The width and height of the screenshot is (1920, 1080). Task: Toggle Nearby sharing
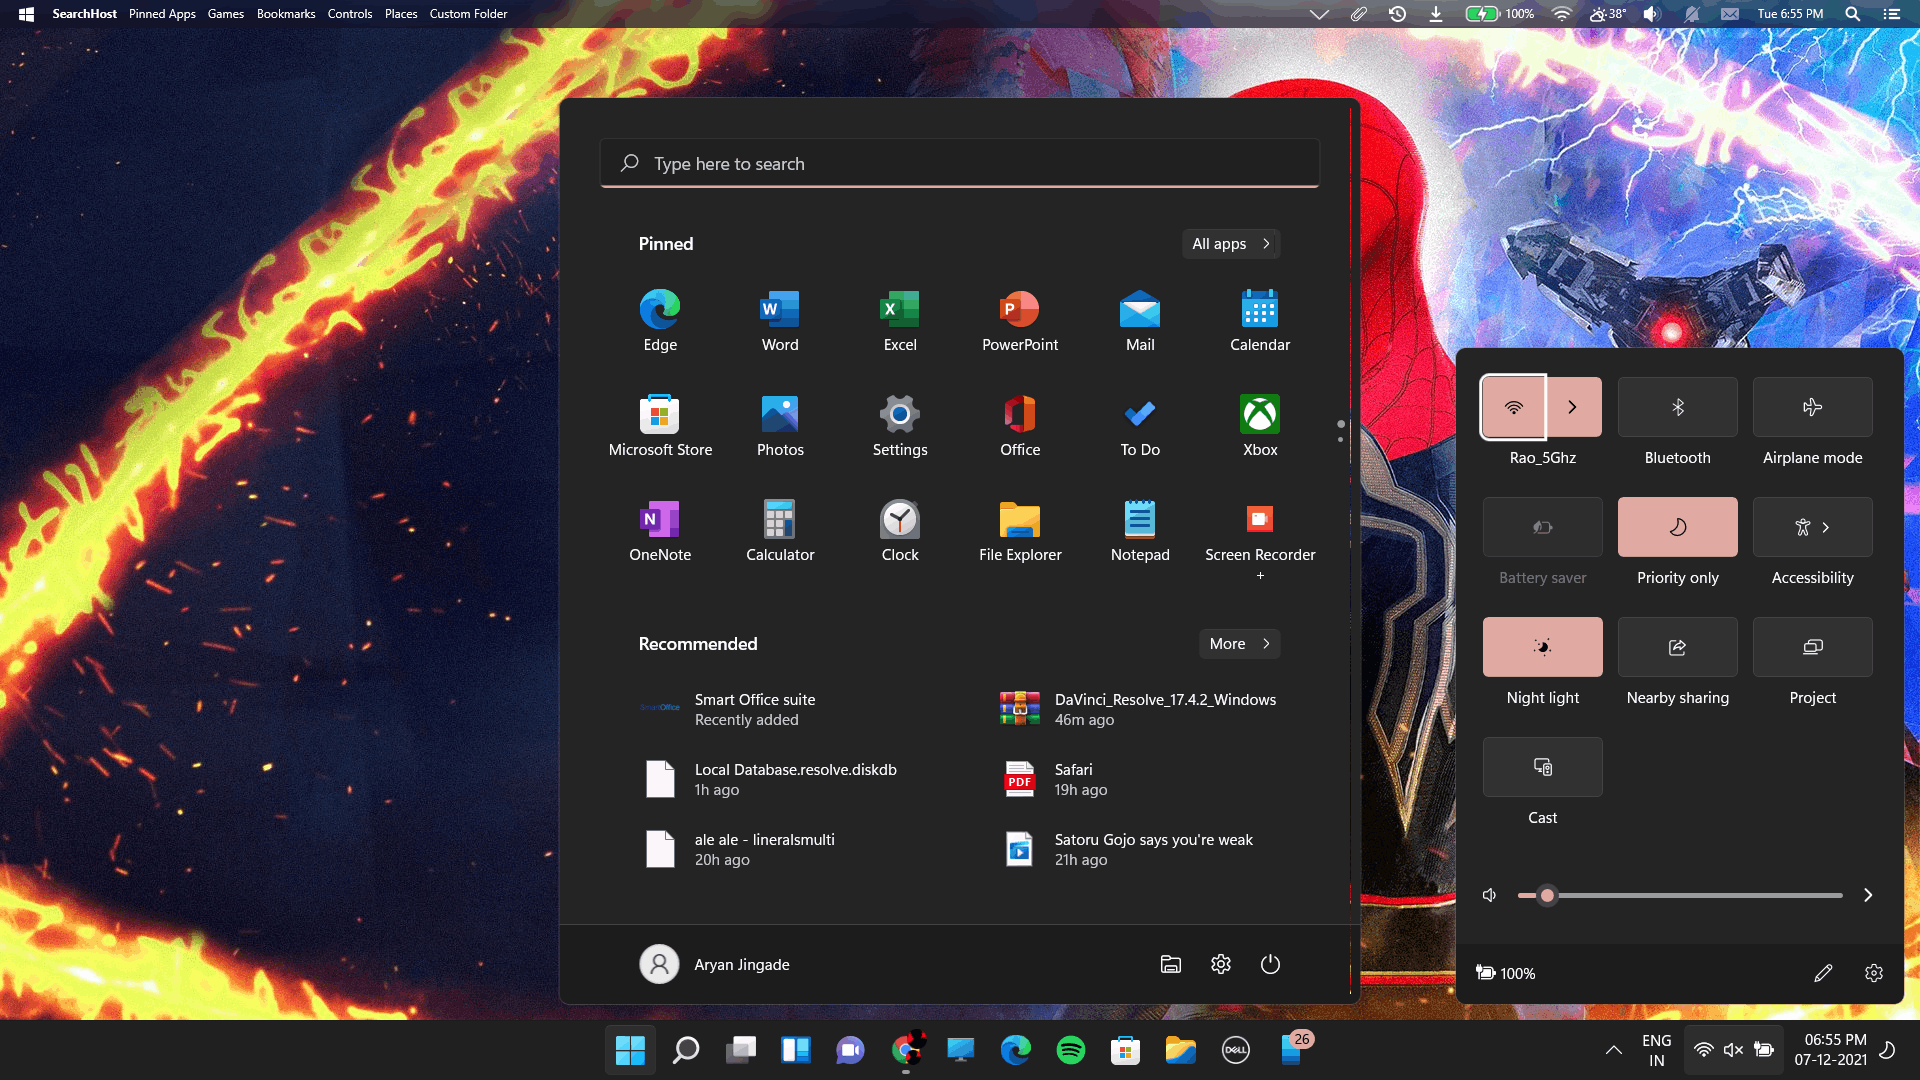coord(1678,647)
